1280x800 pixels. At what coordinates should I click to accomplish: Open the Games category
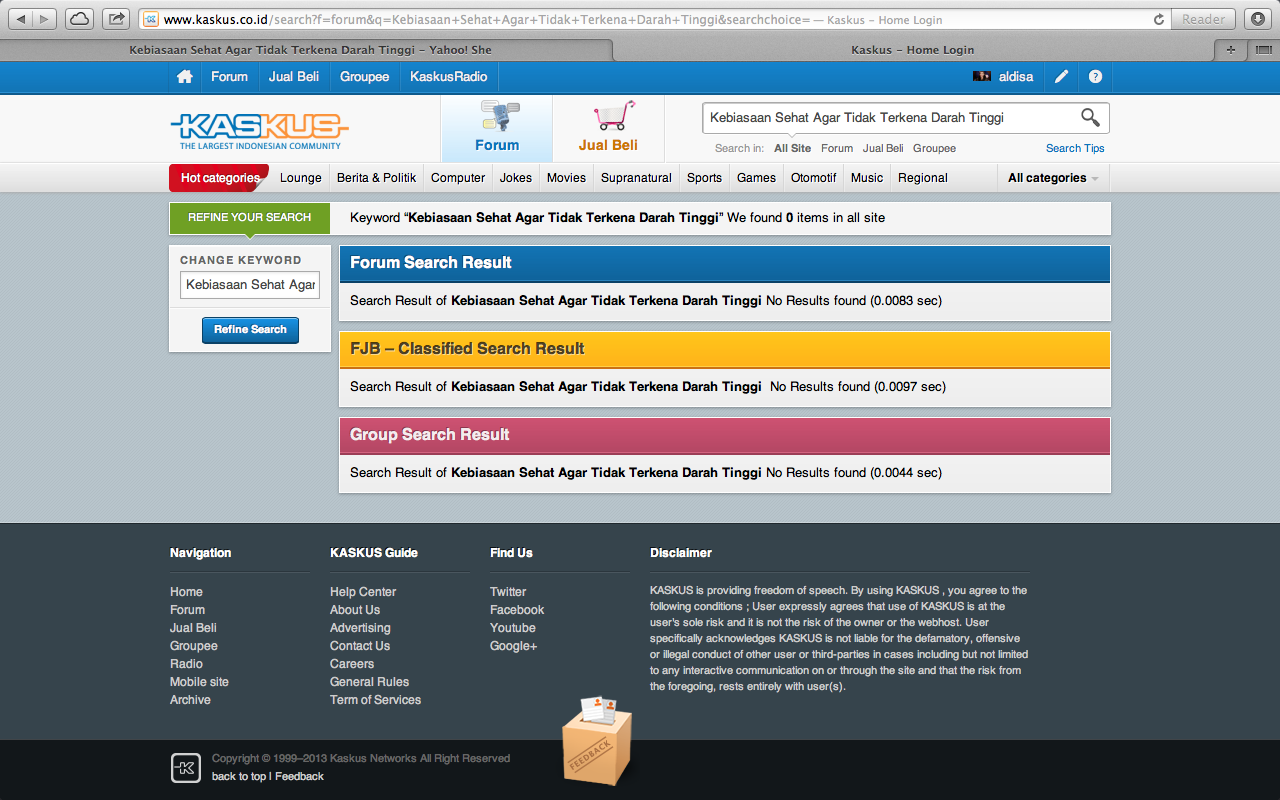click(756, 178)
